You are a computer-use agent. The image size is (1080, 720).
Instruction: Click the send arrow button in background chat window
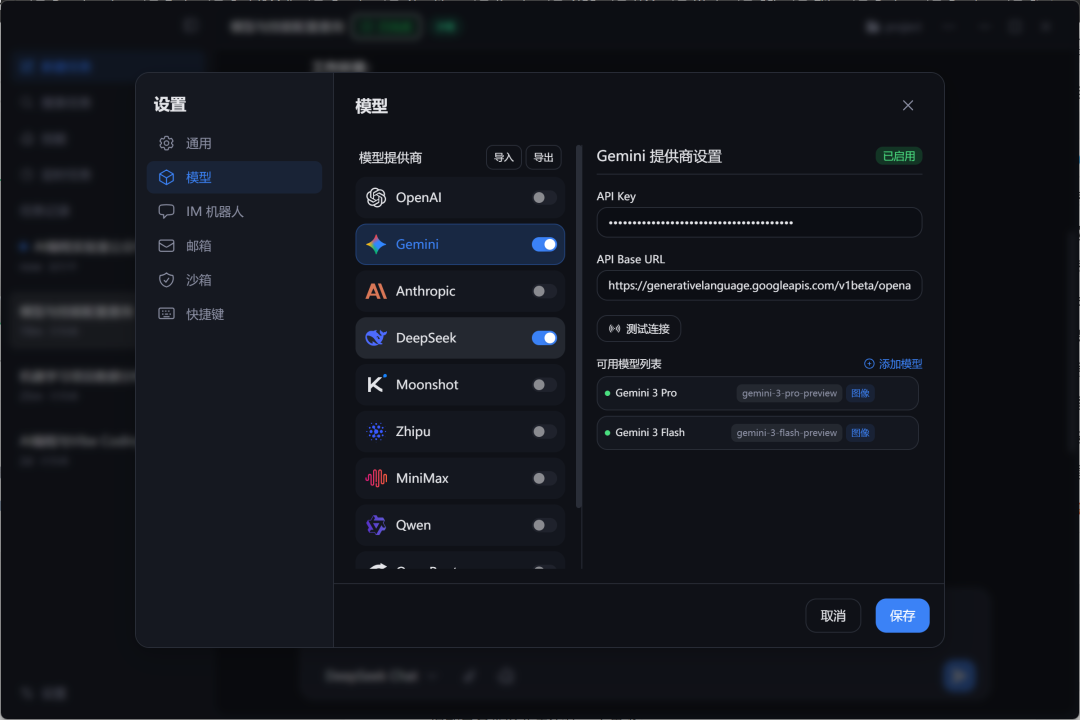point(959,675)
